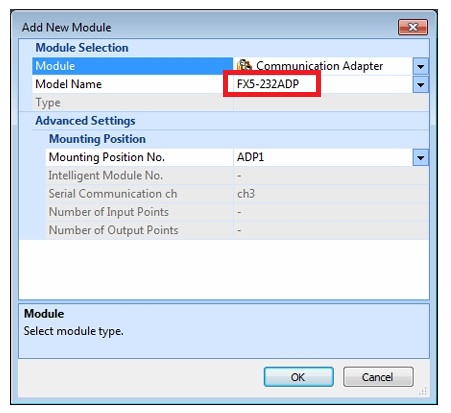Click the Communication Adapter value text
This screenshot has width=451, height=413.
tap(319, 66)
